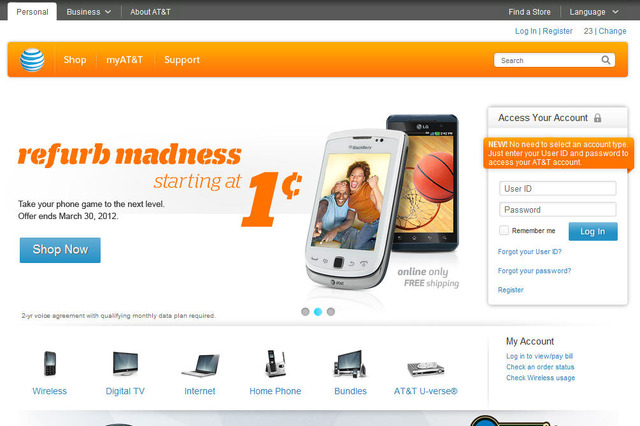This screenshot has height=426, width=640.
Task: Click the top Log In link
Action: coord(526,31)
